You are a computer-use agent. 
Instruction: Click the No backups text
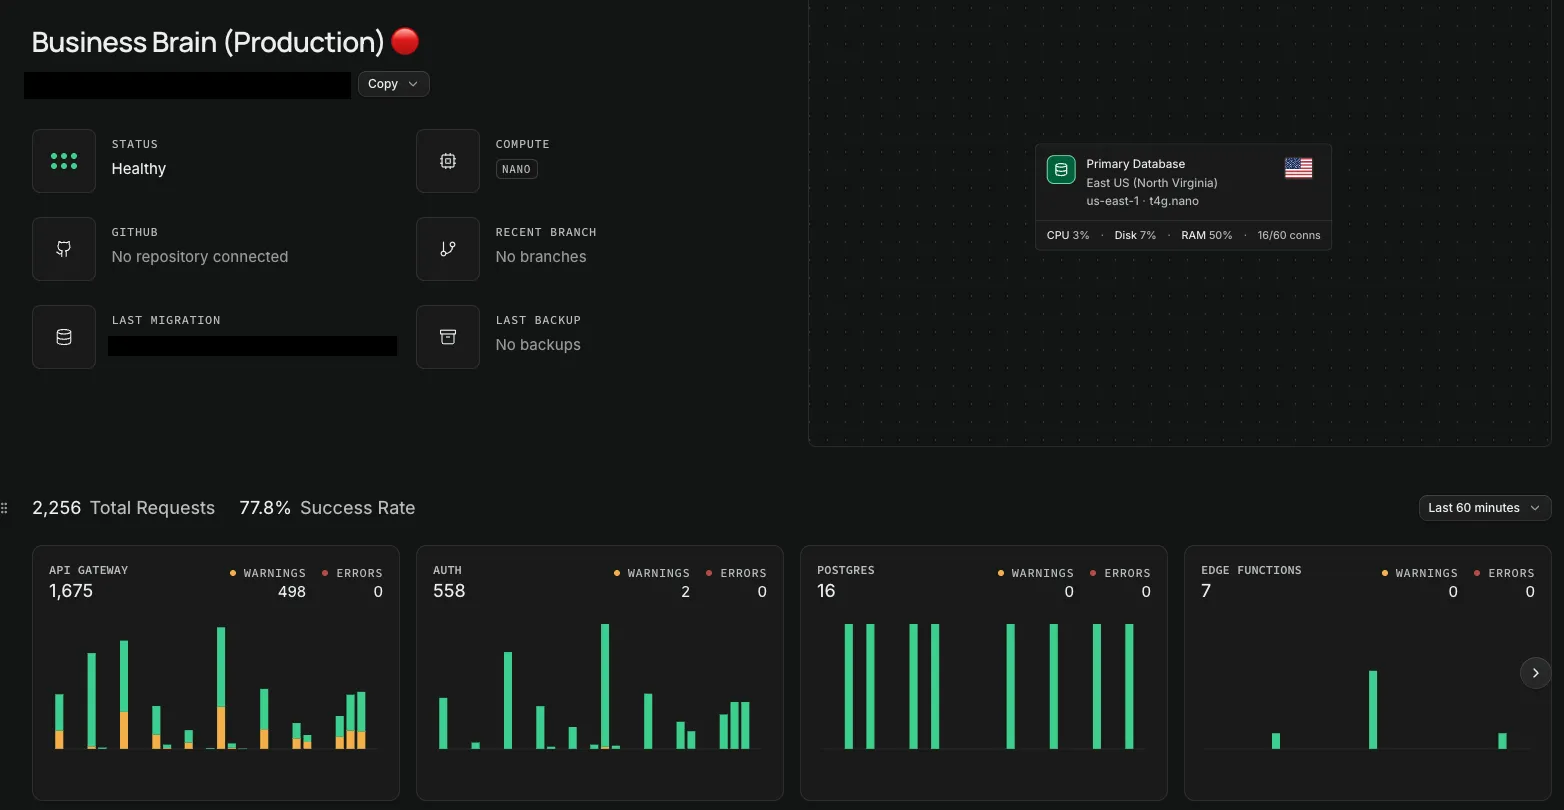(x=538, y=345)
